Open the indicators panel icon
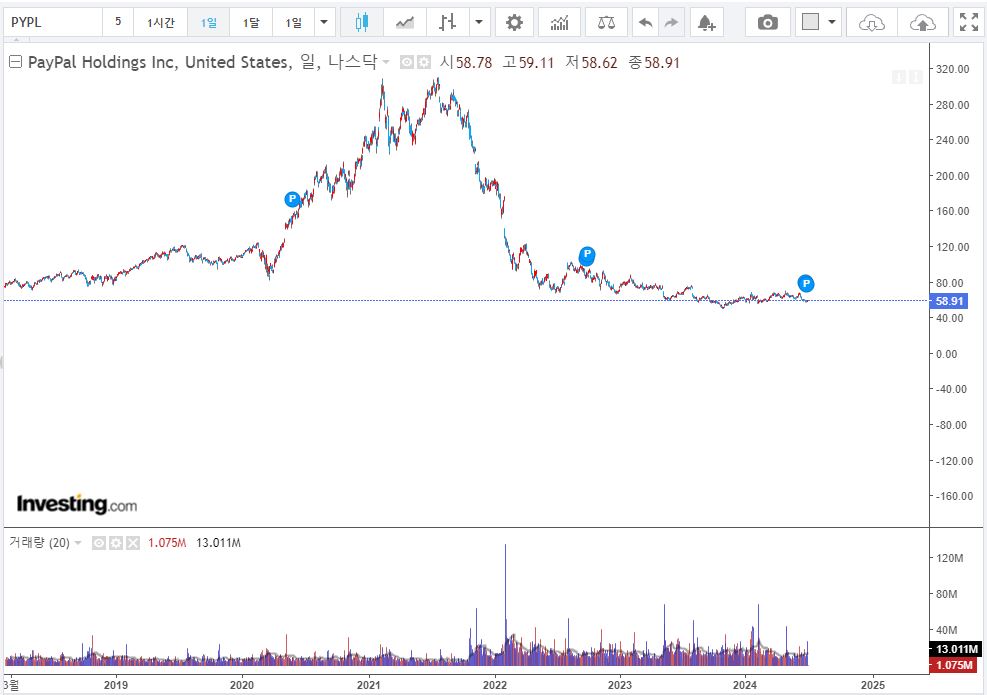 point(560,23)
